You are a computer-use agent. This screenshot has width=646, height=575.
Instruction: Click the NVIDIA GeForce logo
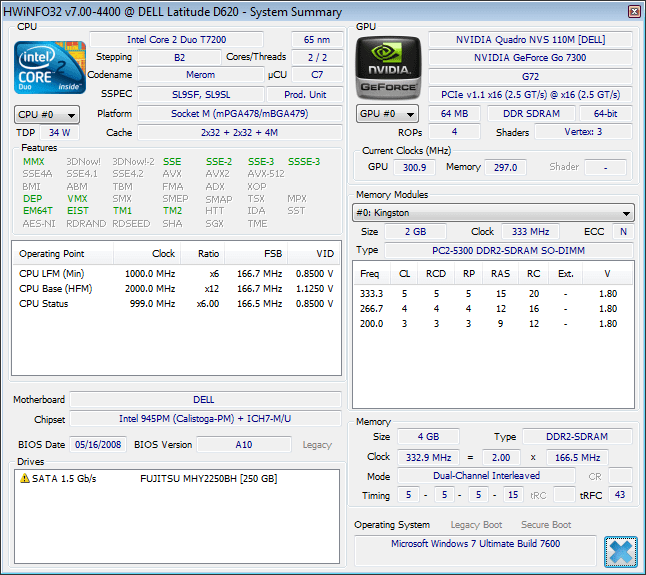388,68
